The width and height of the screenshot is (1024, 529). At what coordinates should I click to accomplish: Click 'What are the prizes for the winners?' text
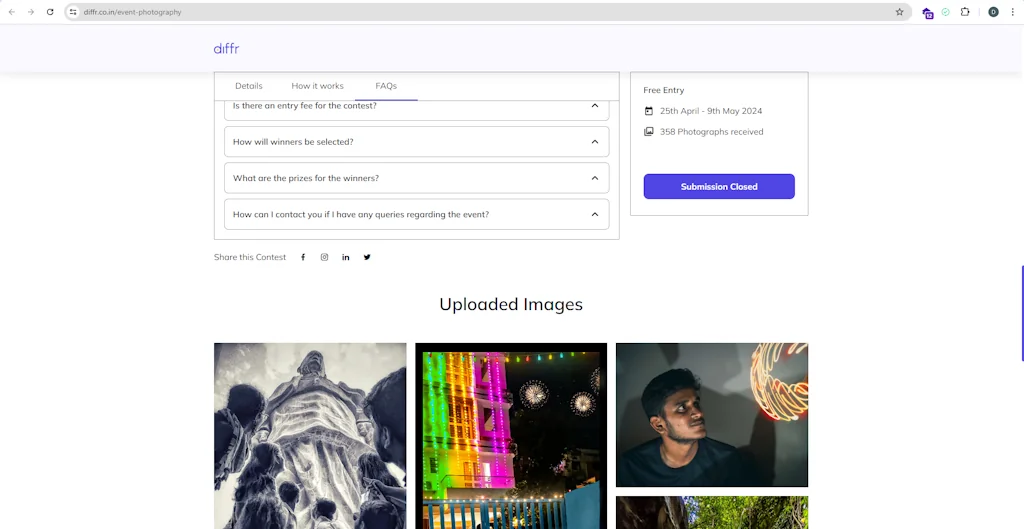tap(306, 178)
